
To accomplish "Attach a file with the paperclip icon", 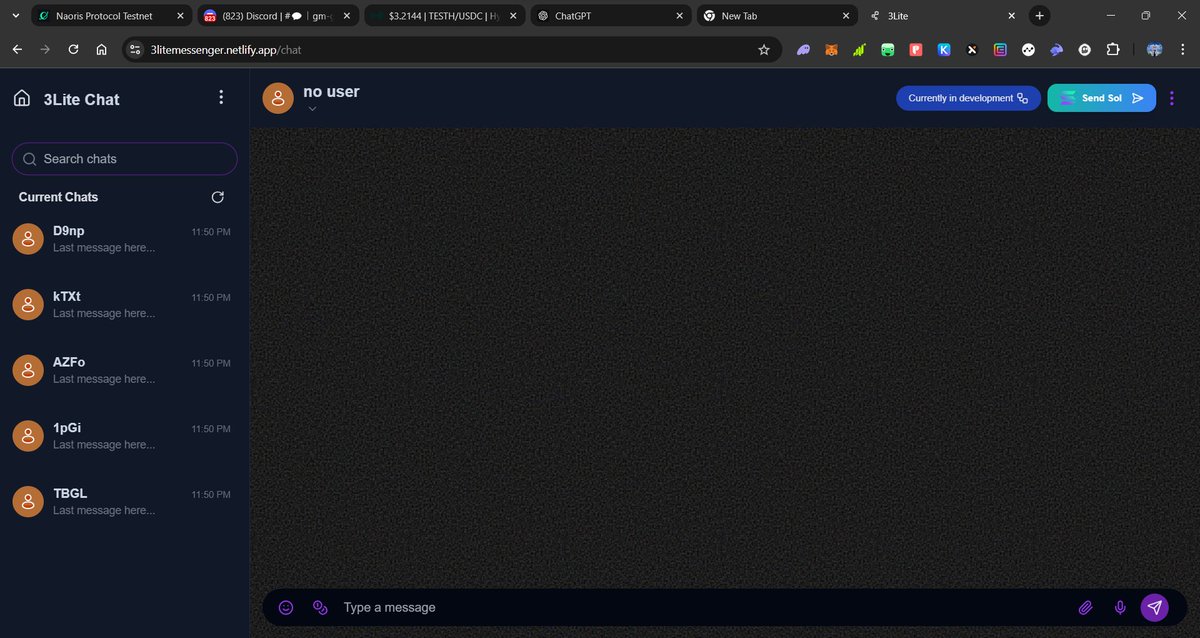I will (x=1085, y=607).
